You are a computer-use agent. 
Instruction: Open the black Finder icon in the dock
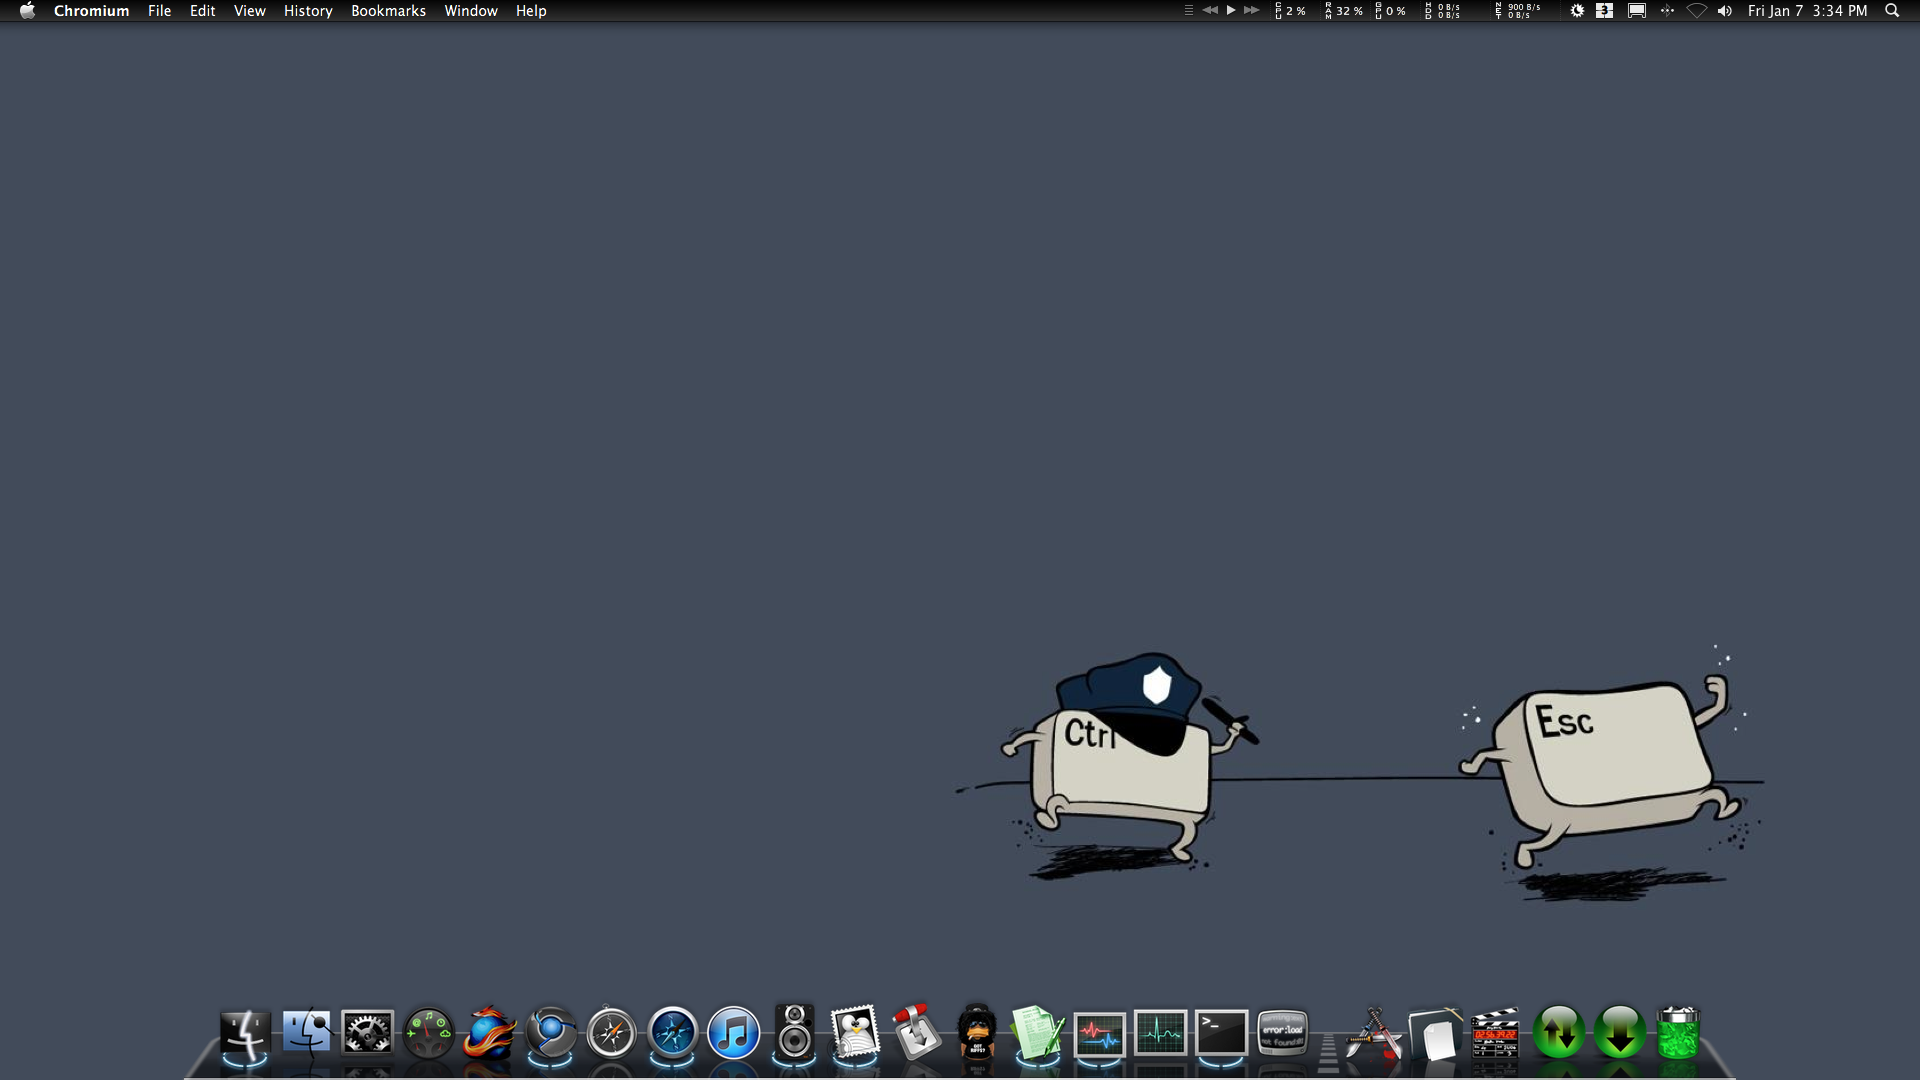pos(245,1033)
